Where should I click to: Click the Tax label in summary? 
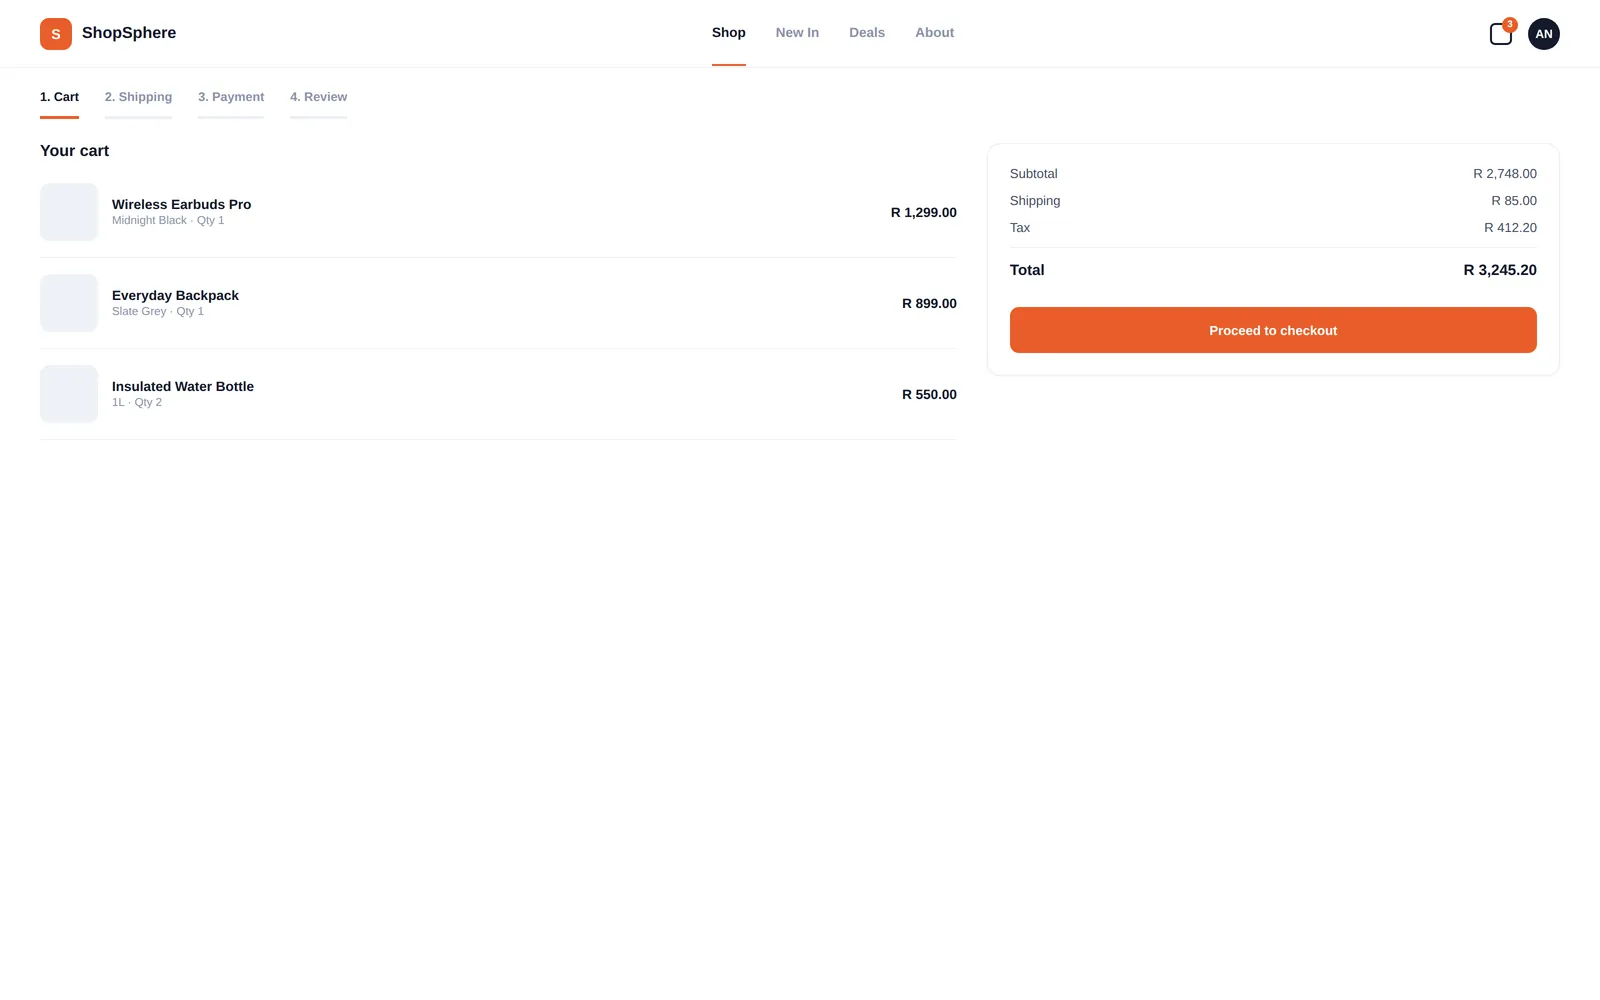[1020, 228]
